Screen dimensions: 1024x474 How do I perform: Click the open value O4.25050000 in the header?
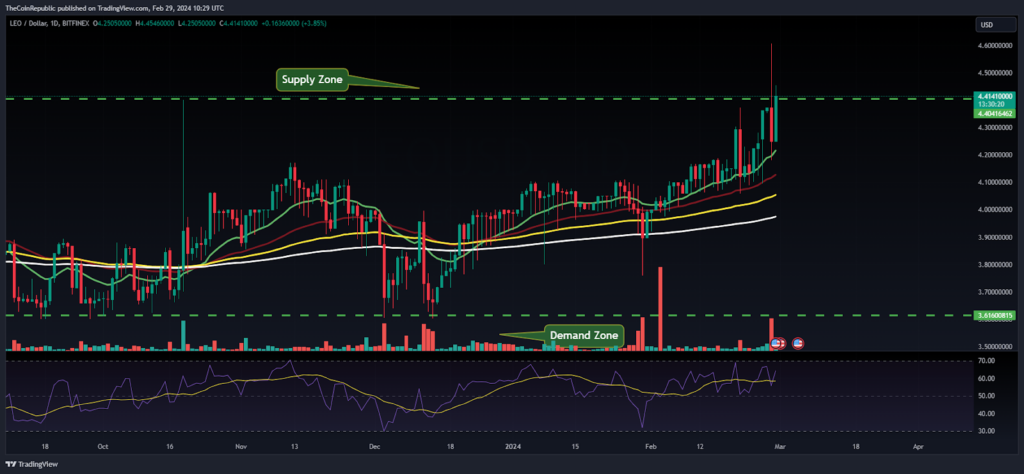click(114, 23)
